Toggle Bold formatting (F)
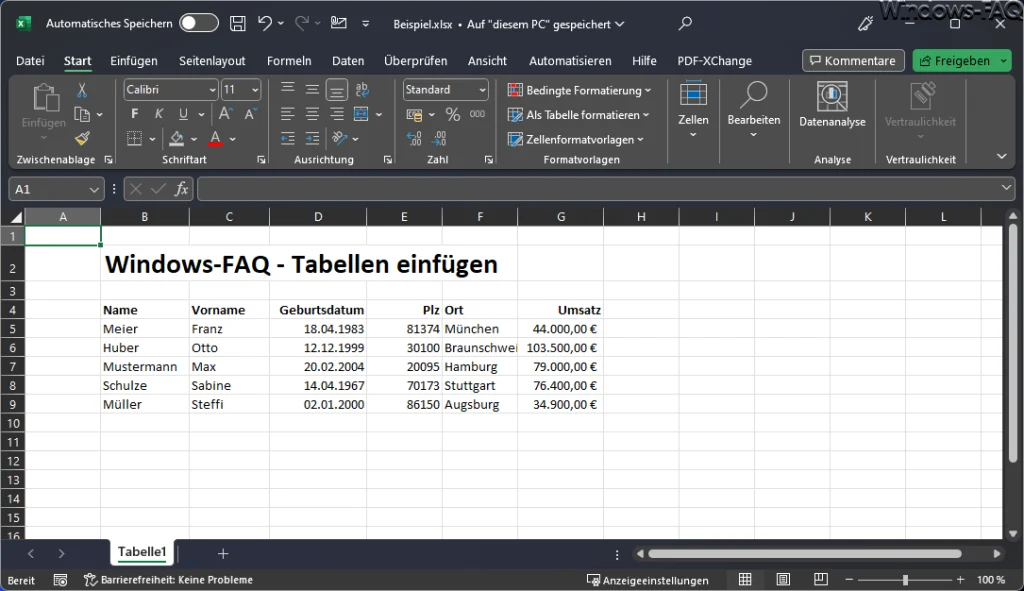The image size is (1024, 591). (x=135, y=114)
